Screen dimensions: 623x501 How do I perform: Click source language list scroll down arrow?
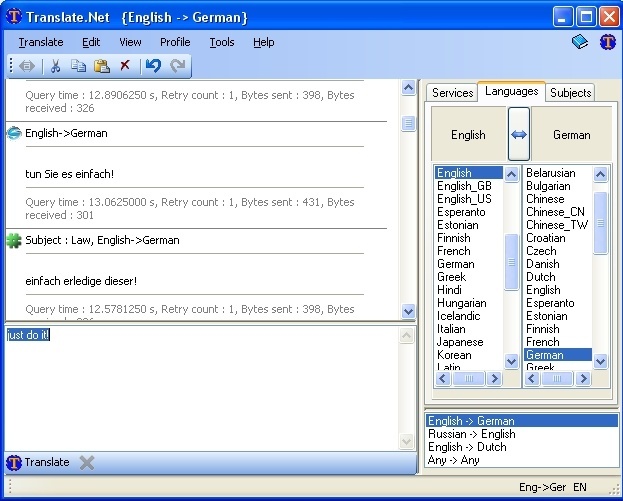(x=511, y=362)
